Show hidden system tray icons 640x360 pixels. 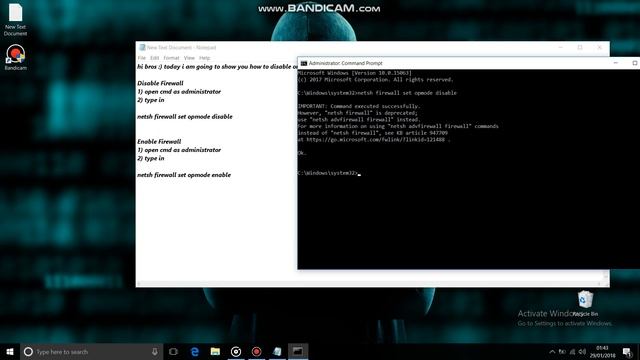coord(552,352)
